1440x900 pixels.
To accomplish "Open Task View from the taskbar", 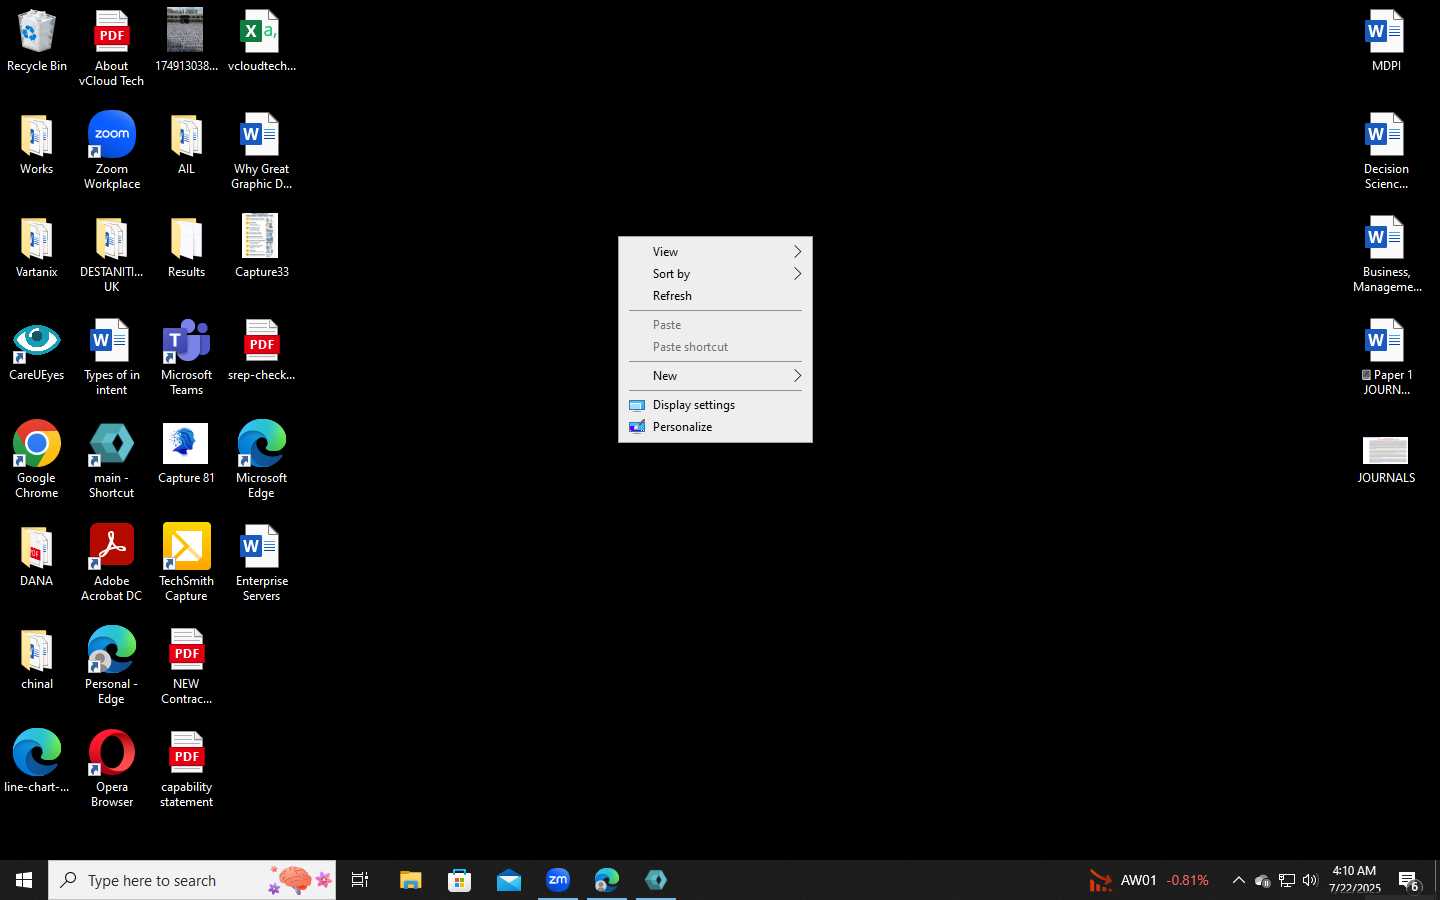I will tap(360, 880).
